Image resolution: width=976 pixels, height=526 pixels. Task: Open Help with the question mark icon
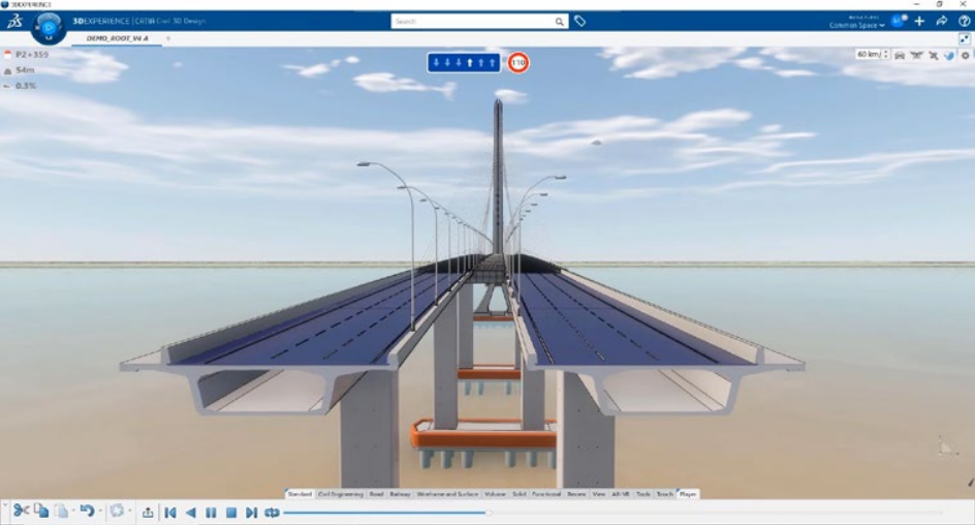[x=964, y=21]
